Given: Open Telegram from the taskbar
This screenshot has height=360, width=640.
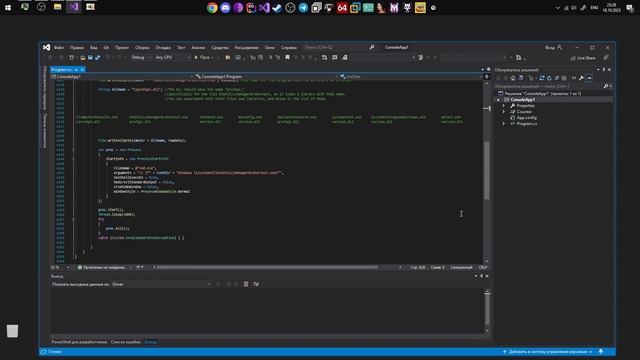Looking at the screenshot, I should tap(303, 7).
